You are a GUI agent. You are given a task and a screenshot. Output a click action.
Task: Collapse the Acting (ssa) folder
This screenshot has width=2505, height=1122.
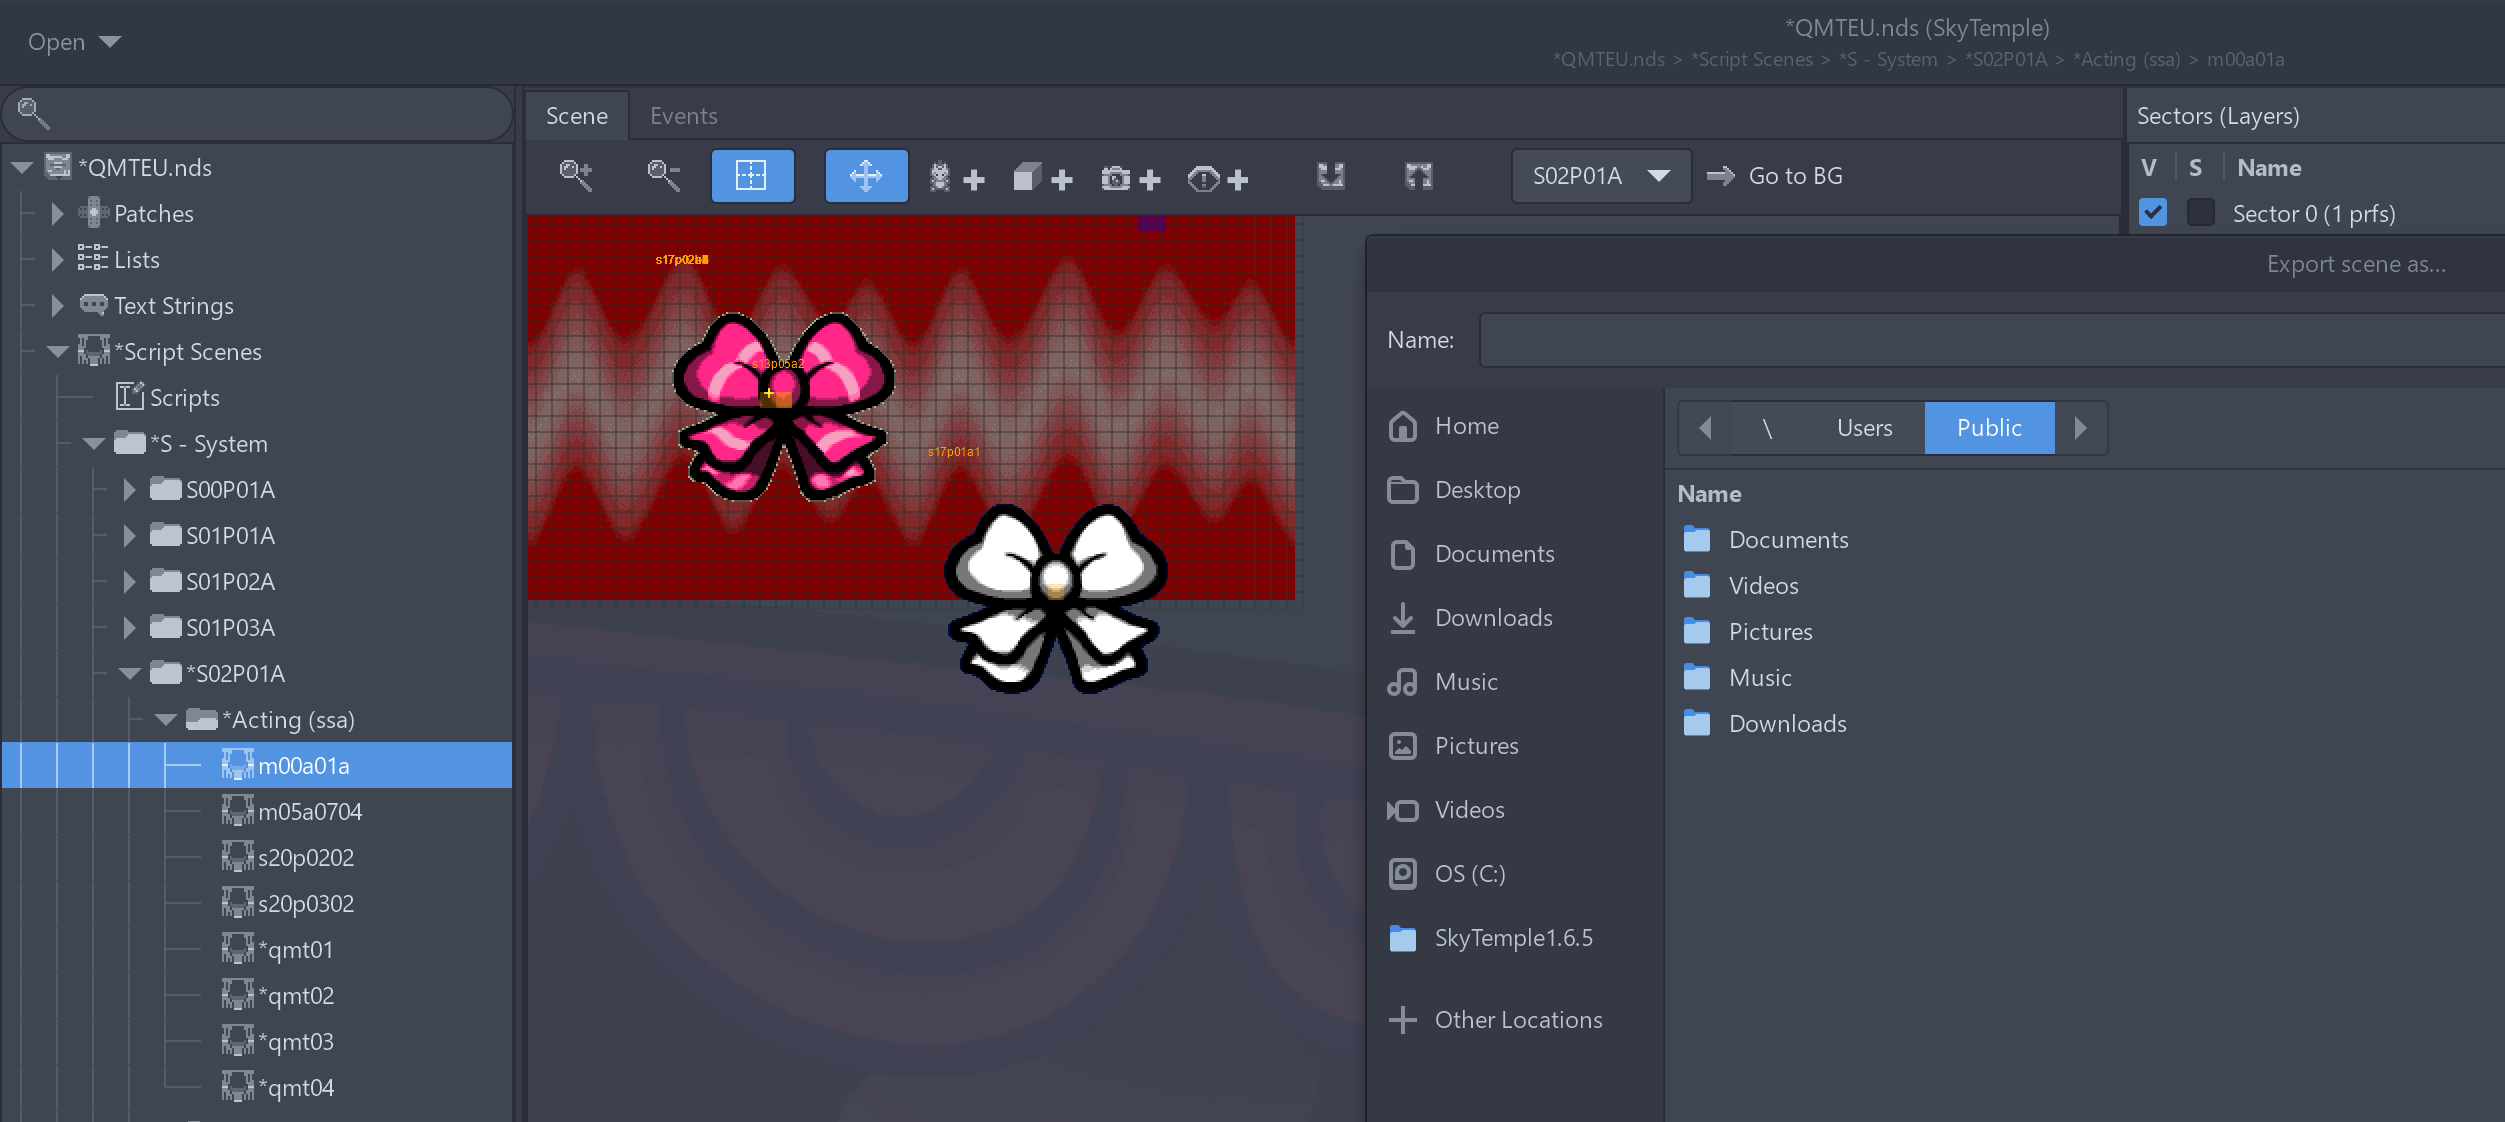click(x=166, y=719)
